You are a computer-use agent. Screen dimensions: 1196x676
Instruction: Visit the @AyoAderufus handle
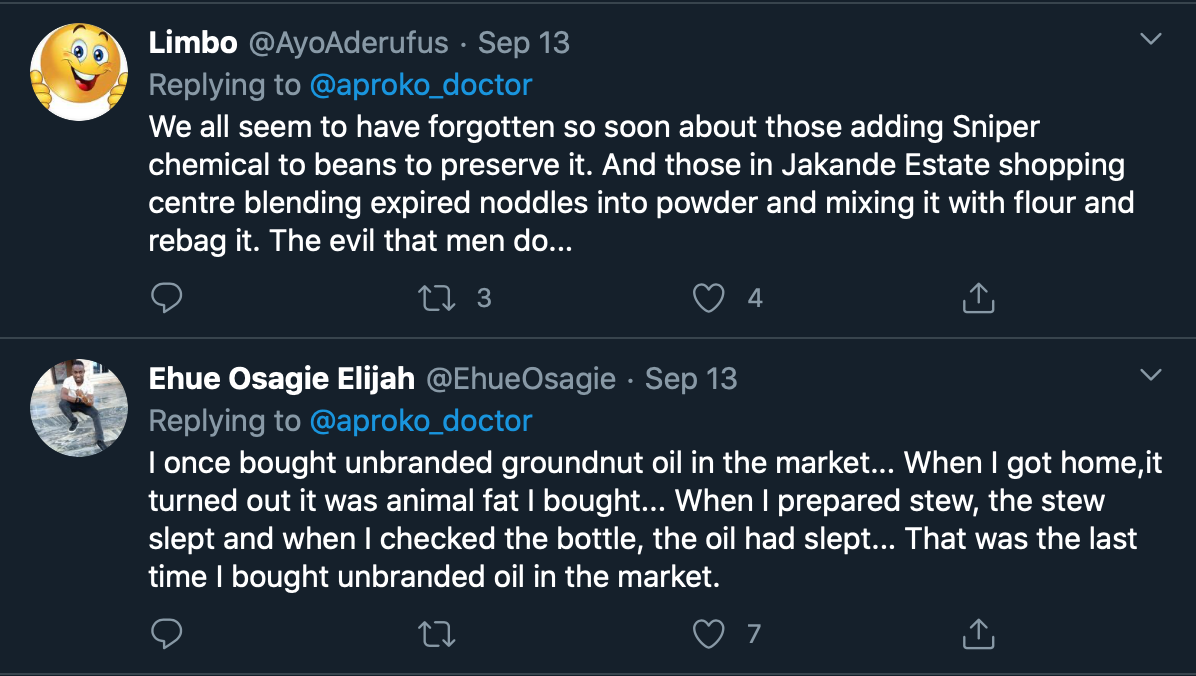[348, 43]
